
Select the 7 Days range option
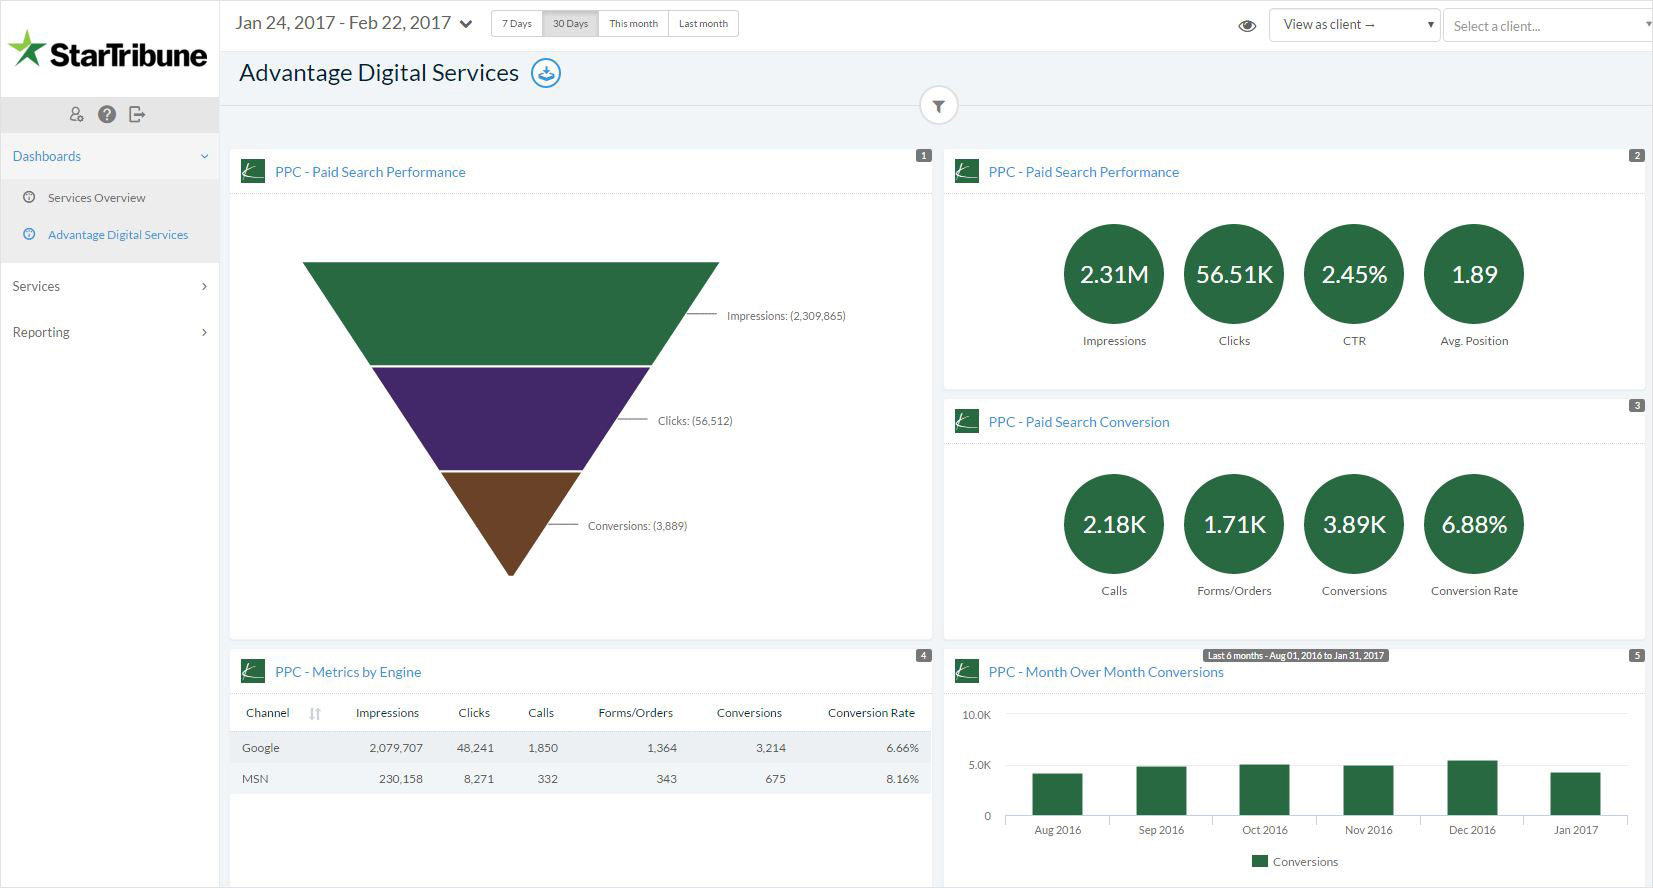517,24
